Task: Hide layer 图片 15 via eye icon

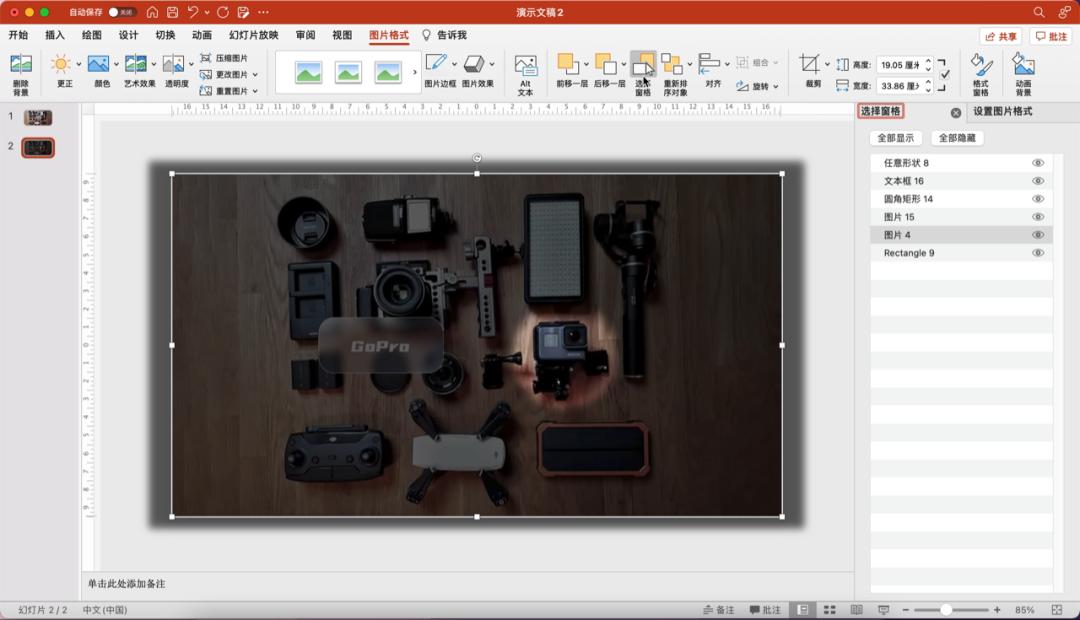Action: point(1038,217)
